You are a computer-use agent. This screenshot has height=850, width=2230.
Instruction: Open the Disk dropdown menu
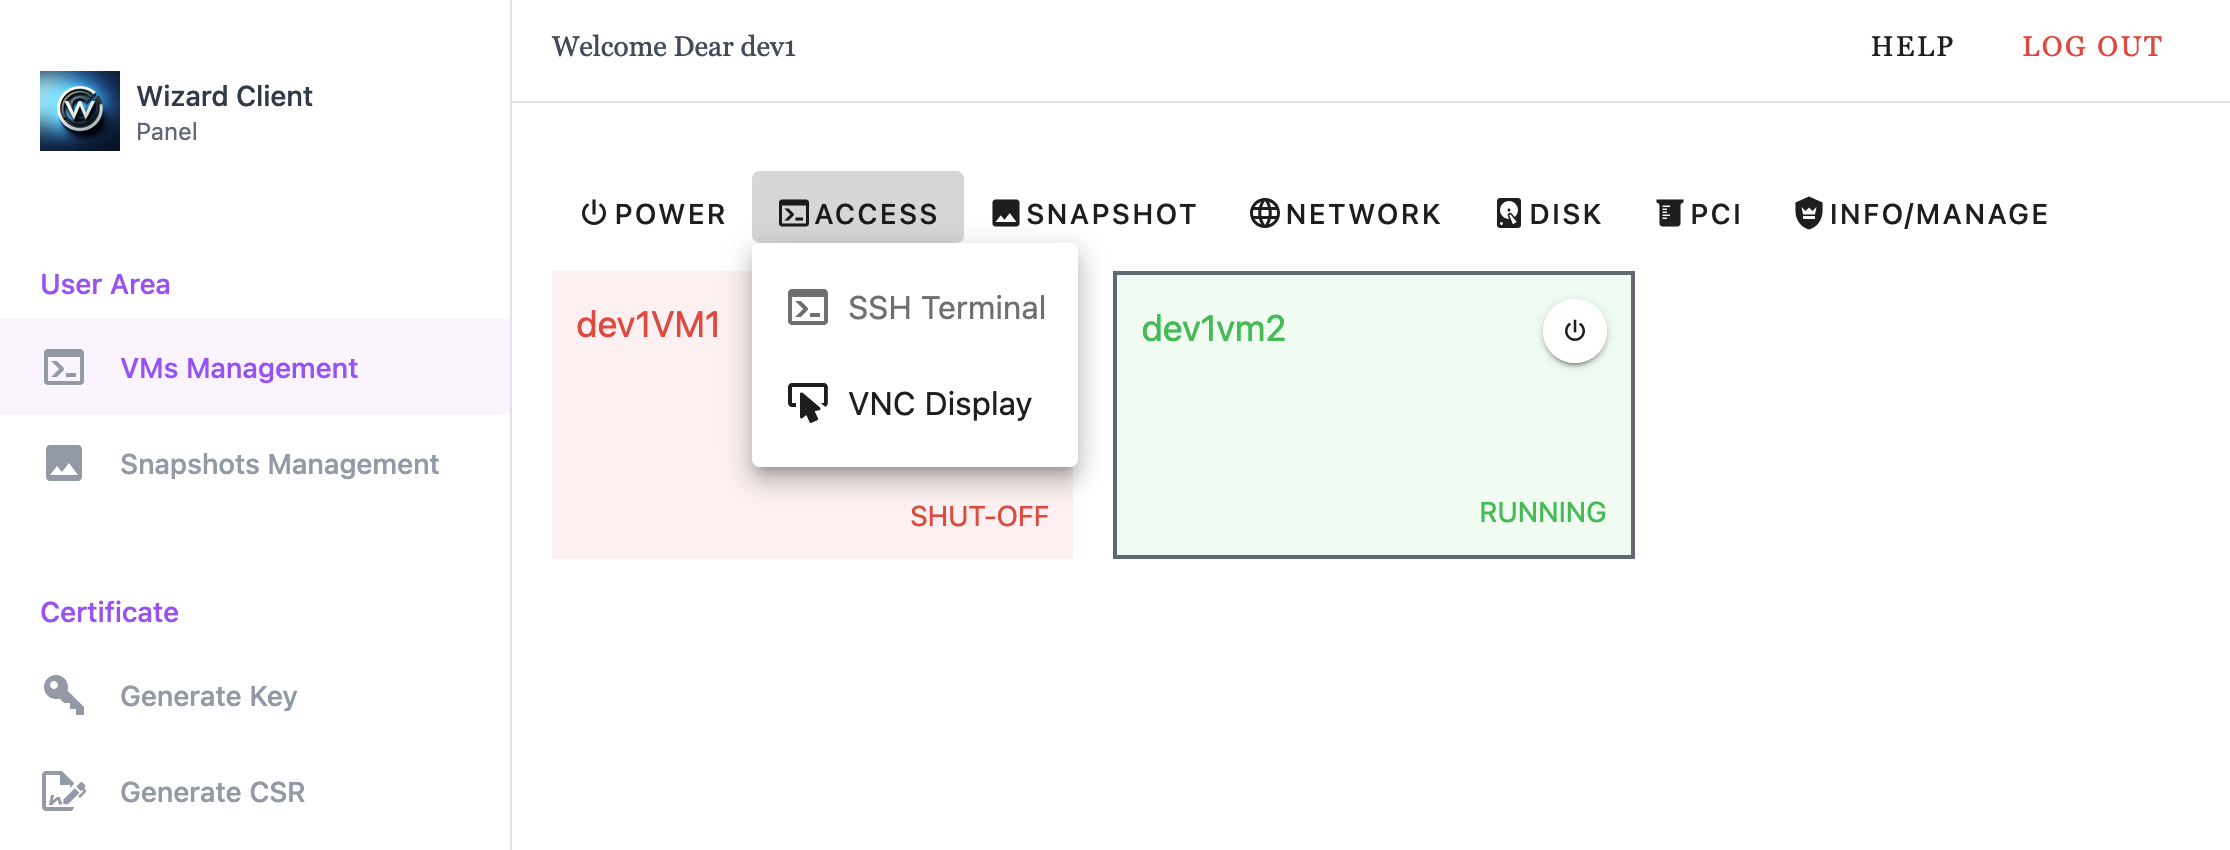tap(1549, 213)
